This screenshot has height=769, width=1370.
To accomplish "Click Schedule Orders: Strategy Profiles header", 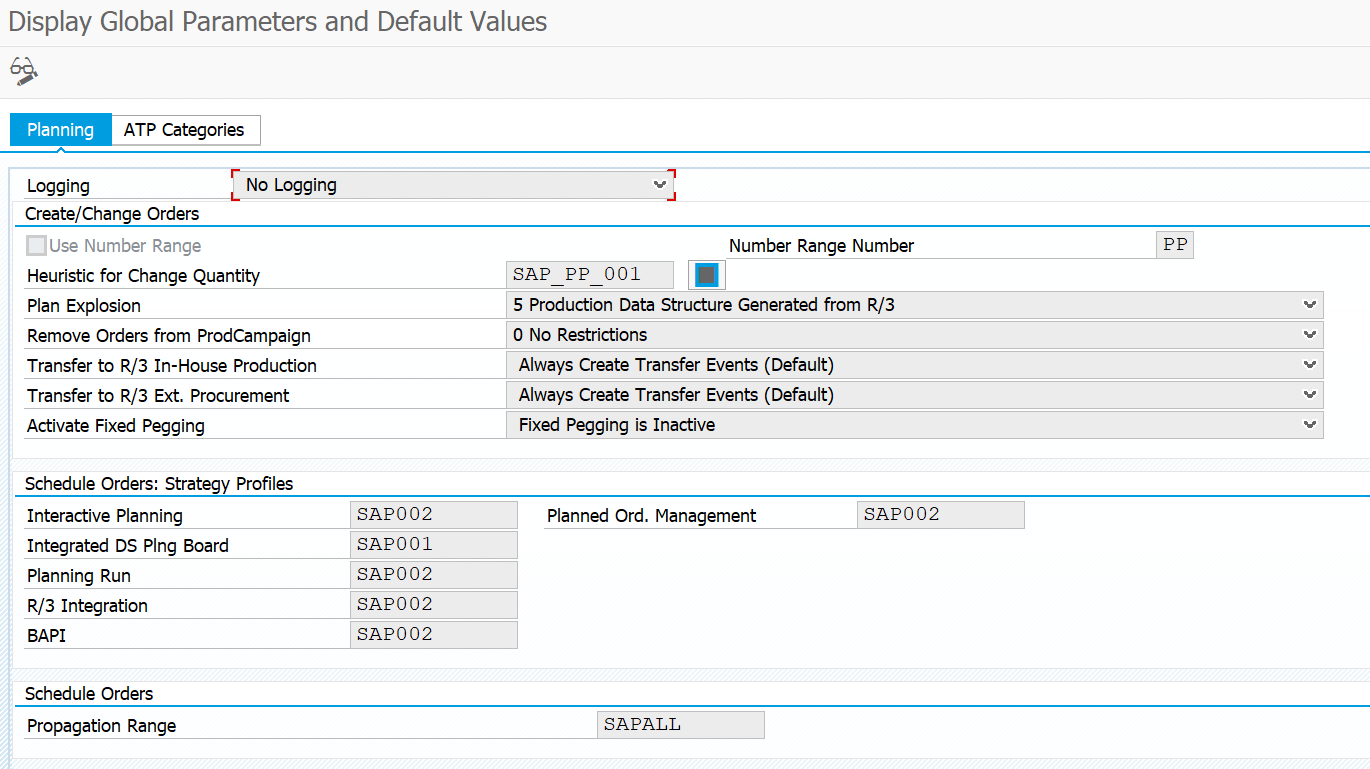I will tap(159, 484).
